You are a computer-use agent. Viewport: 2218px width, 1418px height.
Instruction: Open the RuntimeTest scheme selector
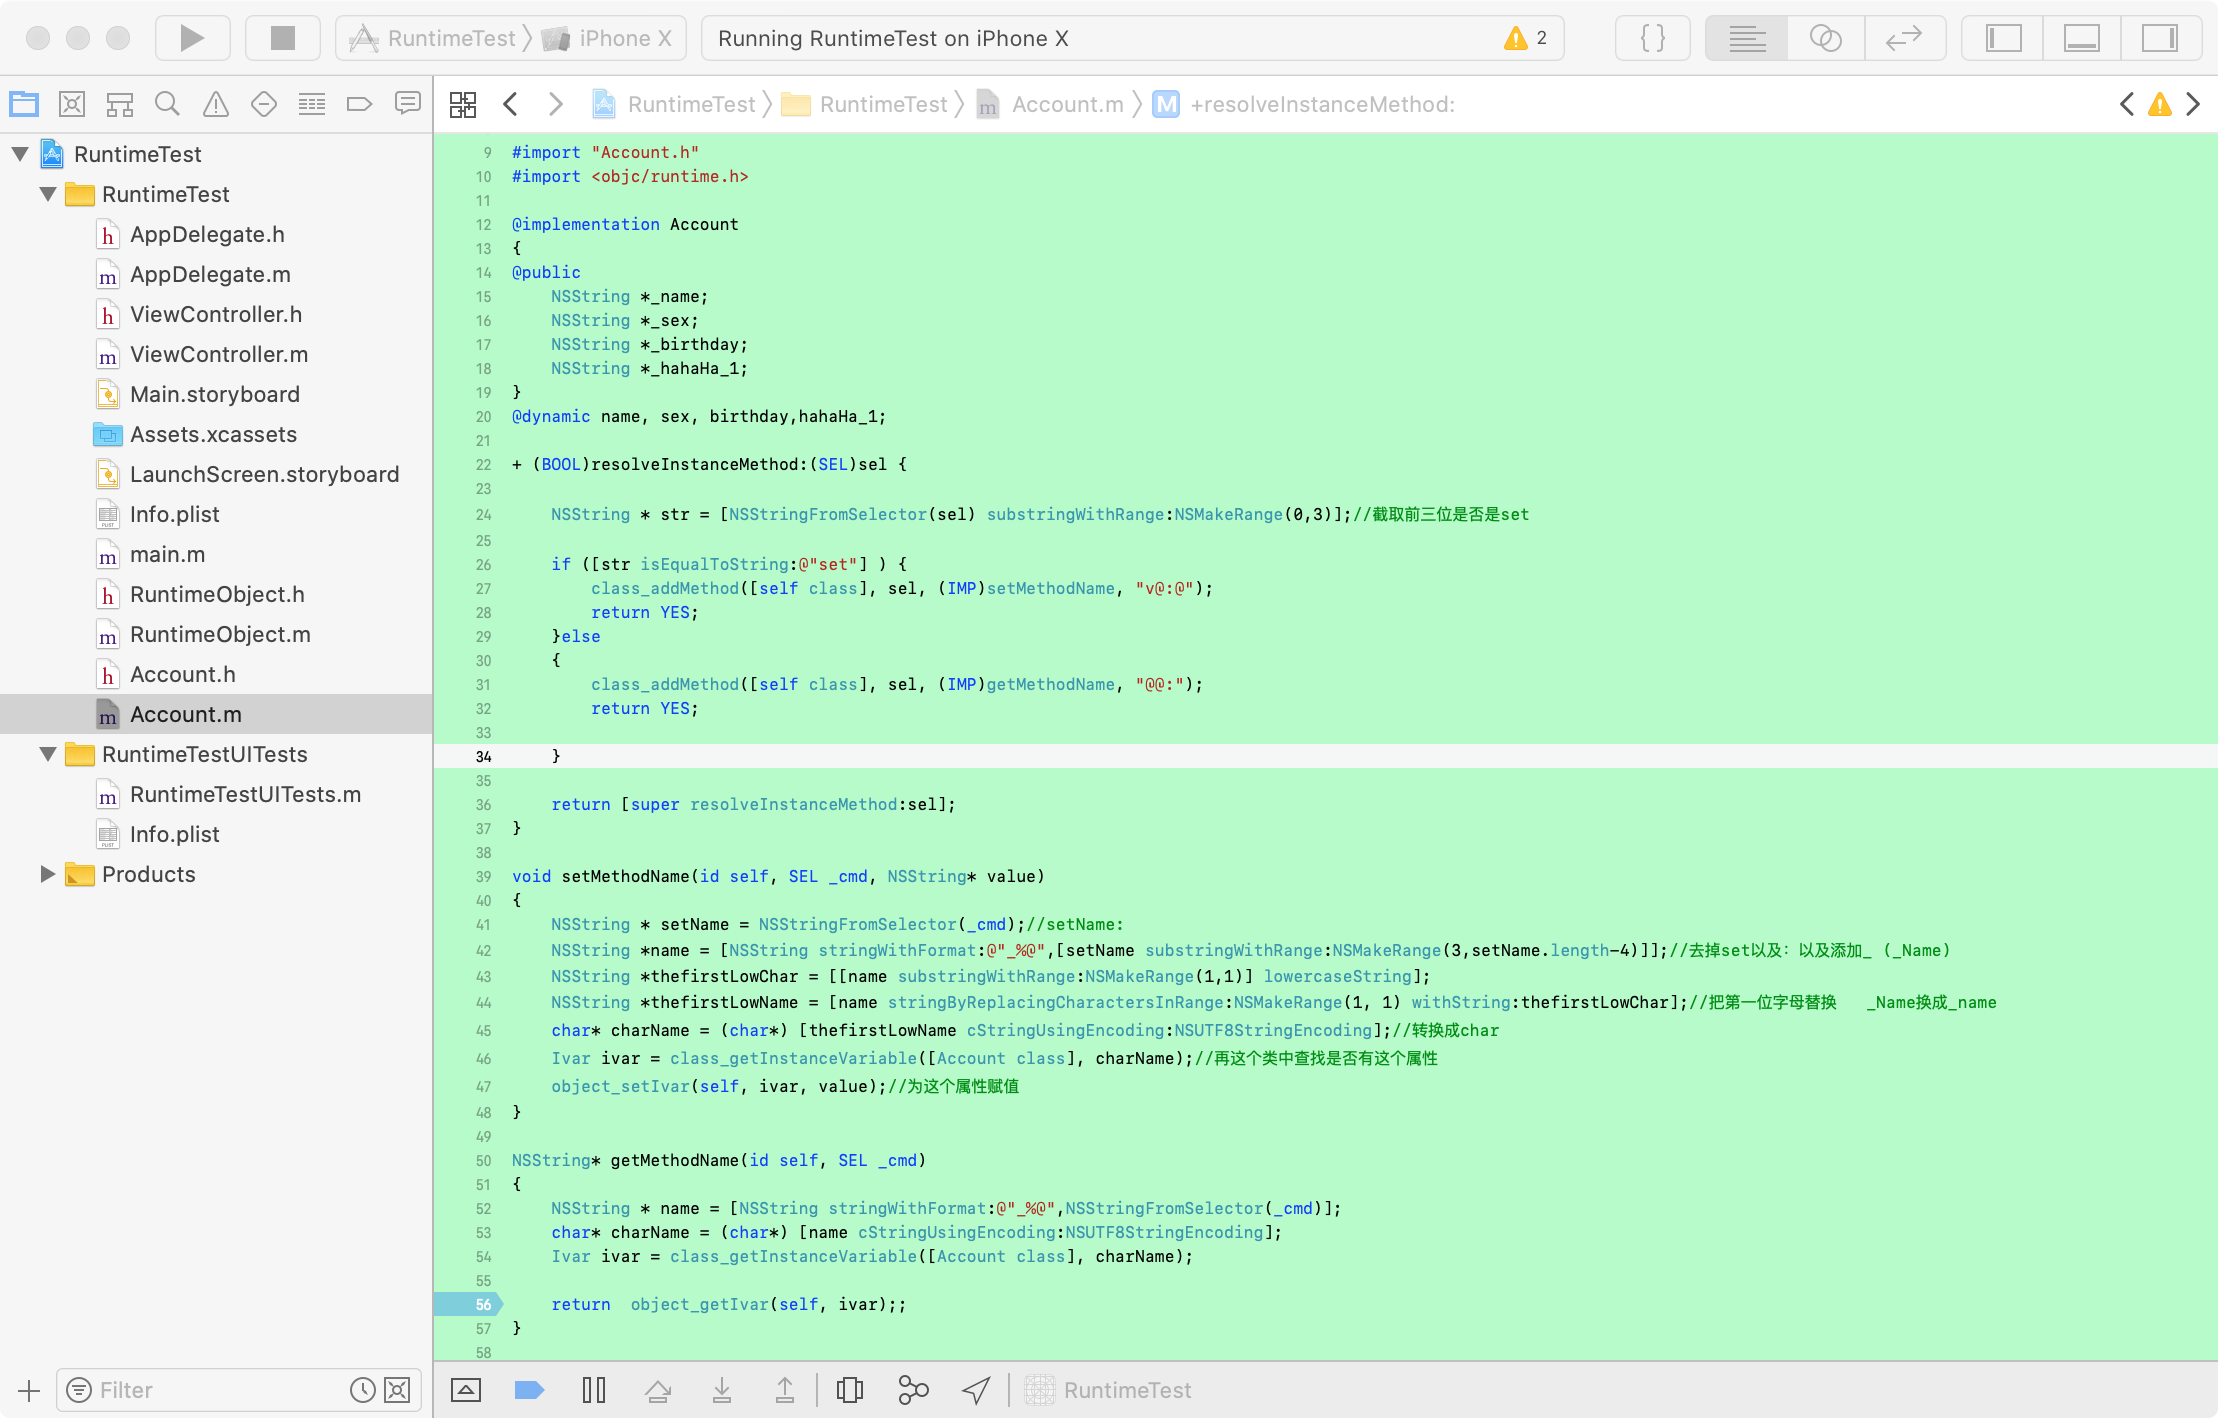point(432,38)
